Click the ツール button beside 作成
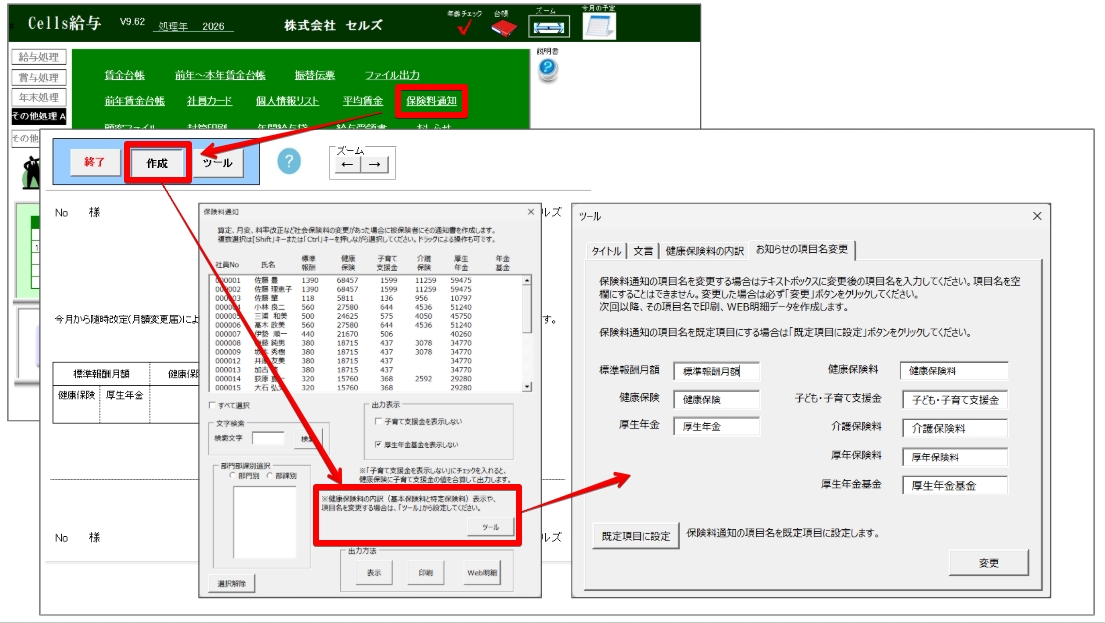This screenshot has width=1105, height=623. click(x=217, y=163)
